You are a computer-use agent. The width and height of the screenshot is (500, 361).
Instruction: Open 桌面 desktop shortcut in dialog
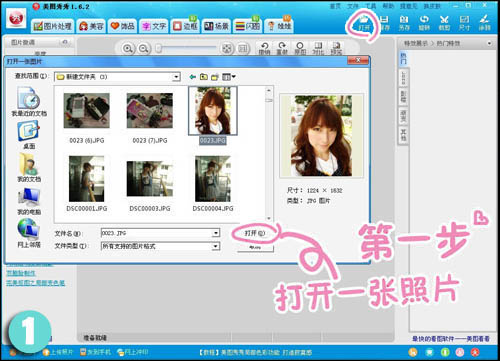[x=29, y=135]
